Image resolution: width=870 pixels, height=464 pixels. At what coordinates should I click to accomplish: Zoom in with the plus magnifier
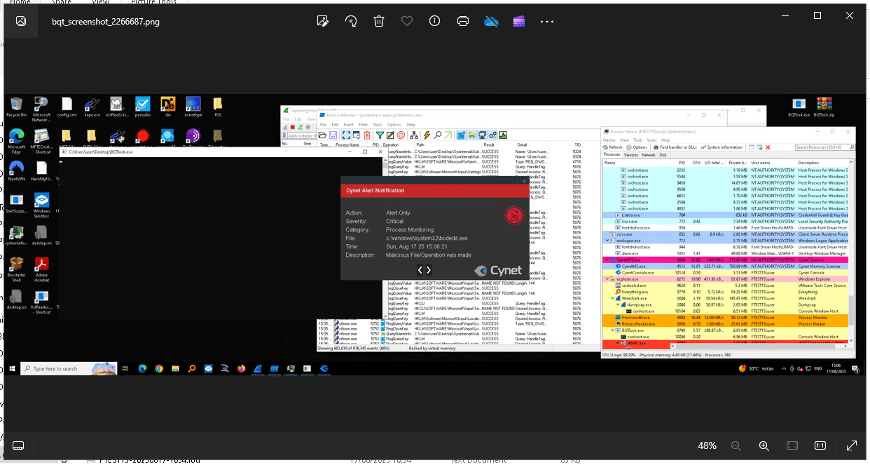[x=764, y=444]
